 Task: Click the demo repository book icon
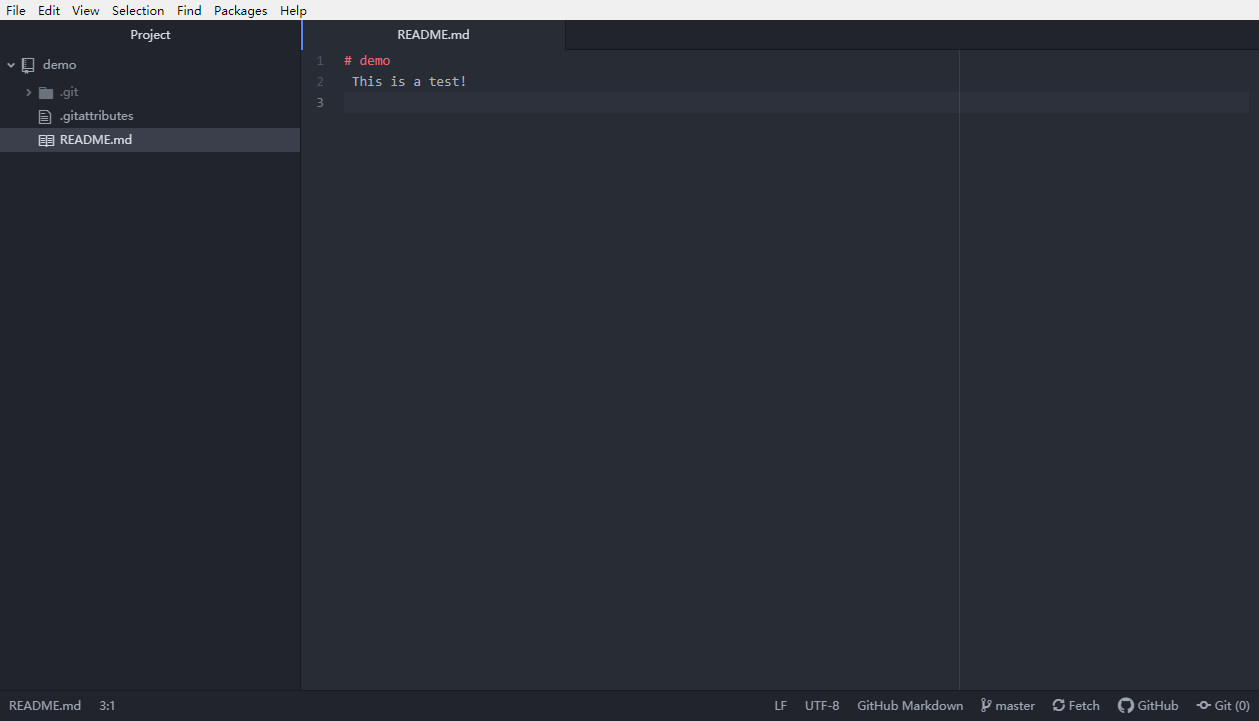pos(28,65)
